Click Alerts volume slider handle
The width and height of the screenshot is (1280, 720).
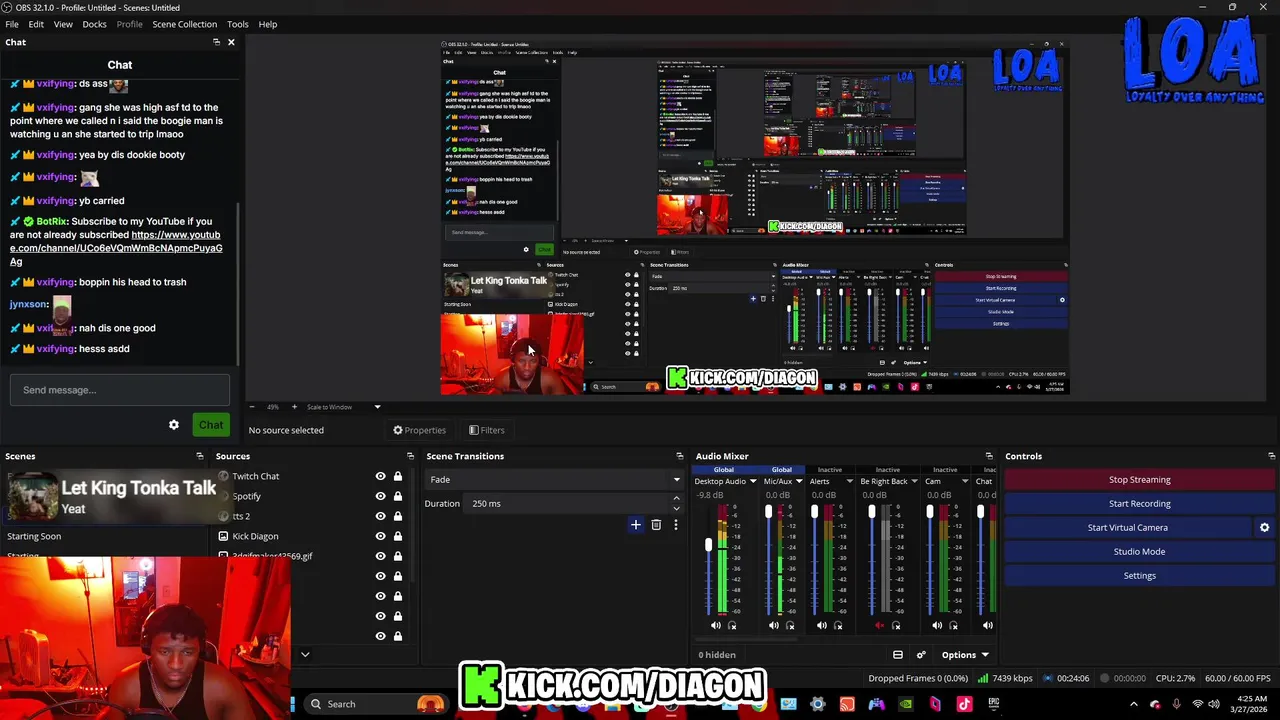[x=815, y=511]
